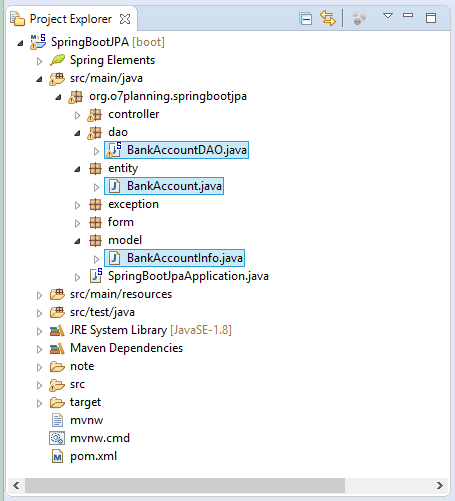Open the View Menu triangle dropdown
The height and width of the screenshot is (501, 455).
(388, 16)
